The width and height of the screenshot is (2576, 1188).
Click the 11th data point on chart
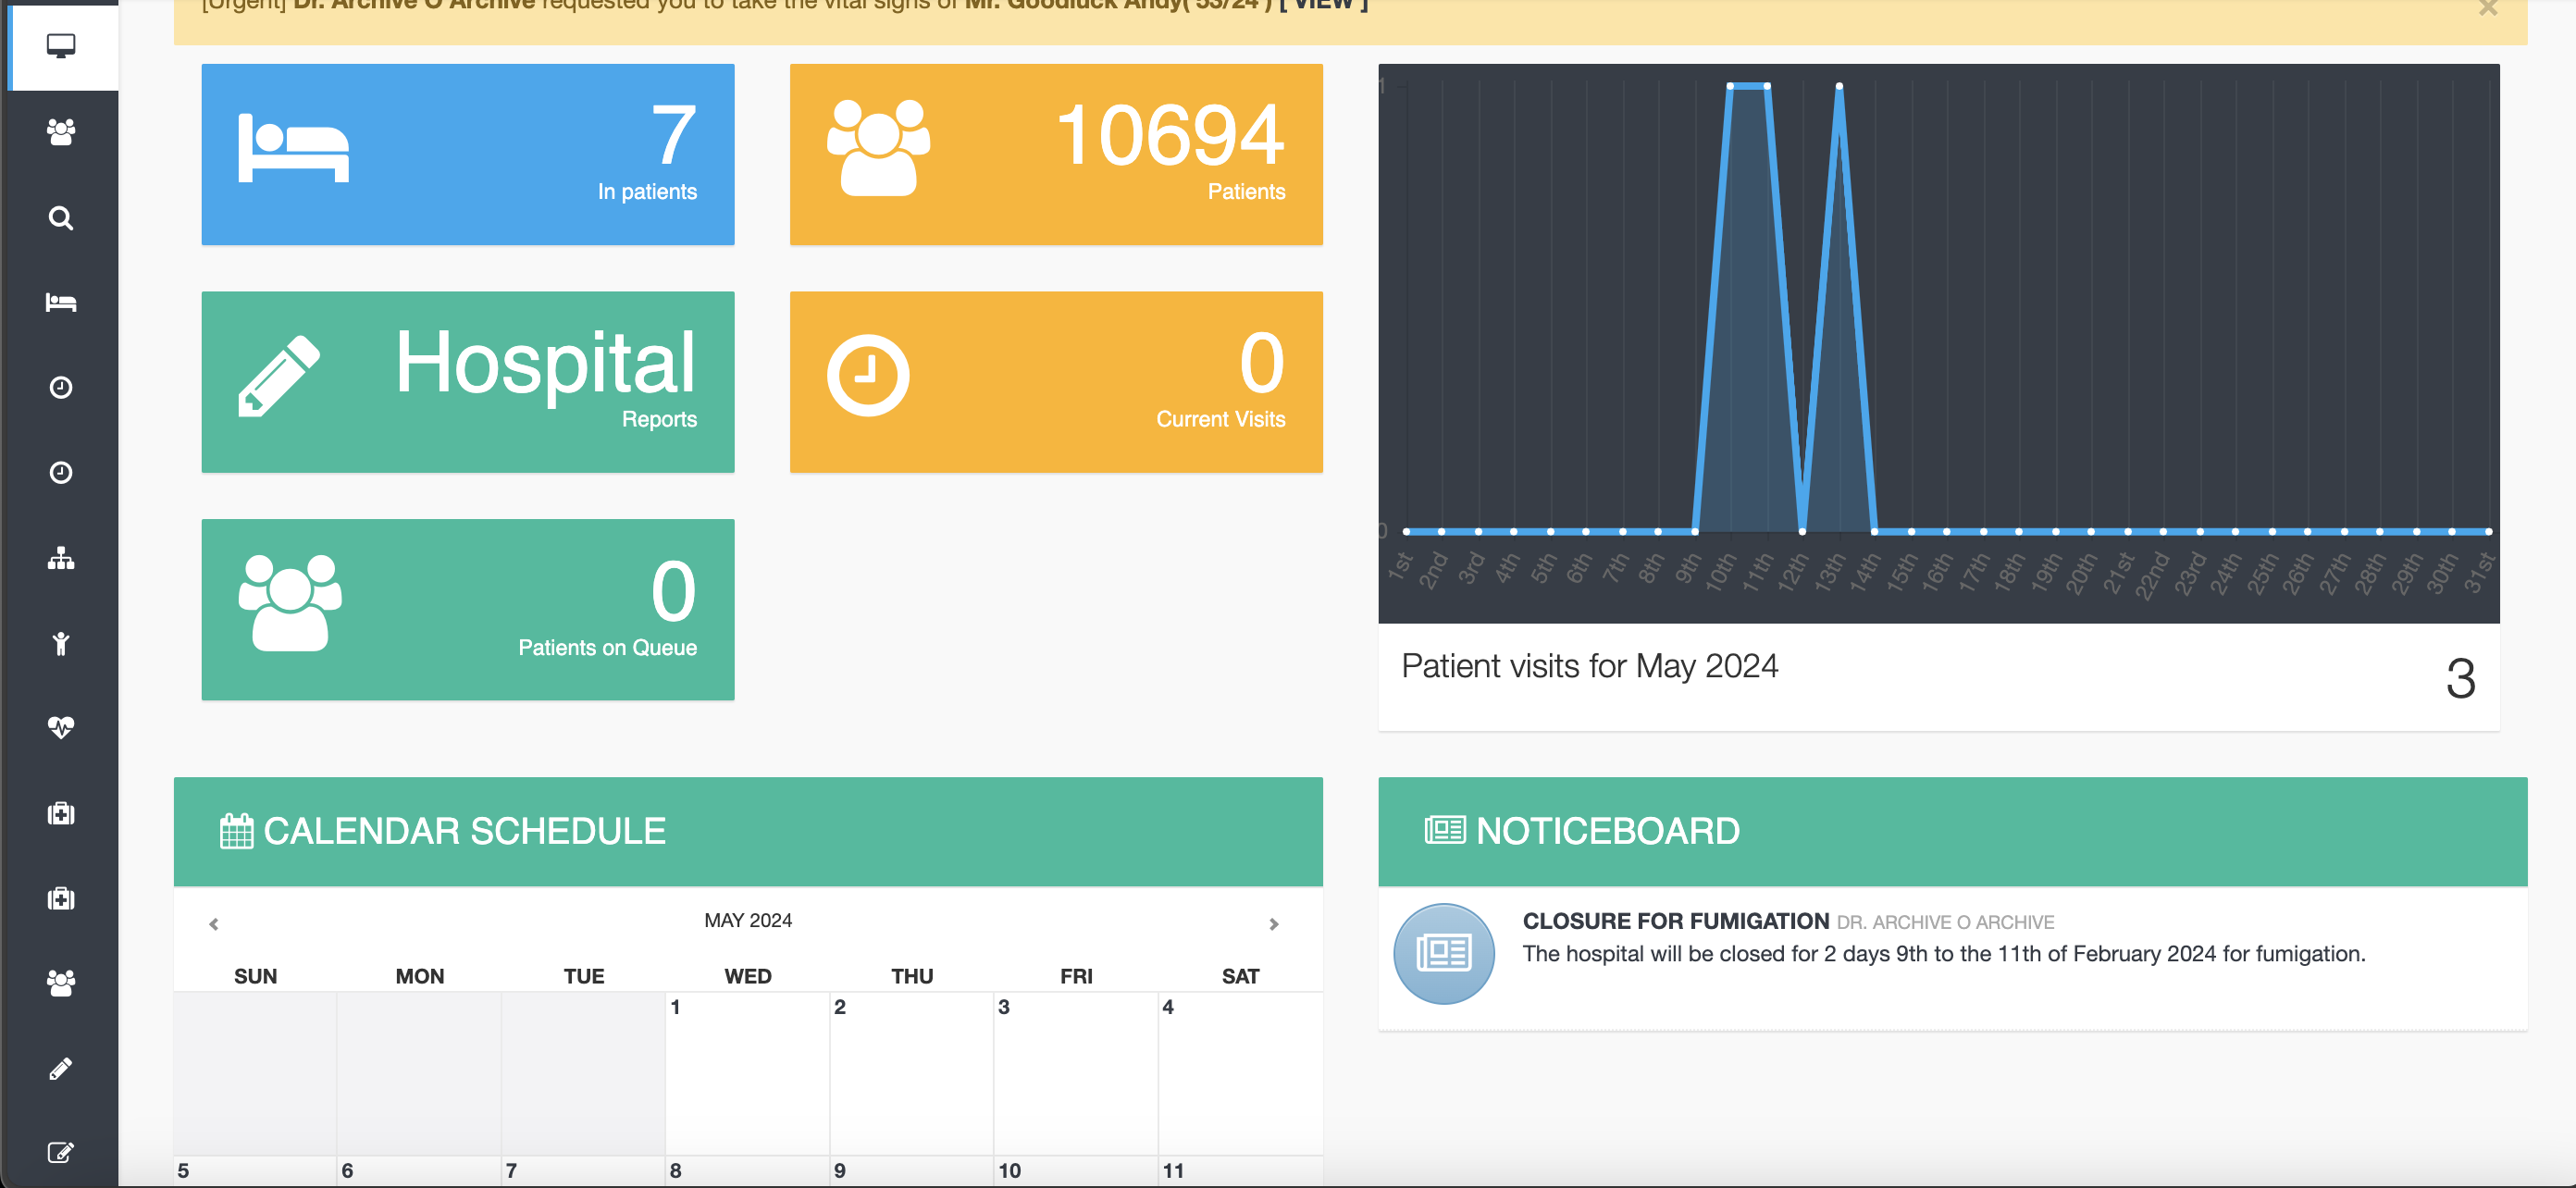coord(1767,87)
